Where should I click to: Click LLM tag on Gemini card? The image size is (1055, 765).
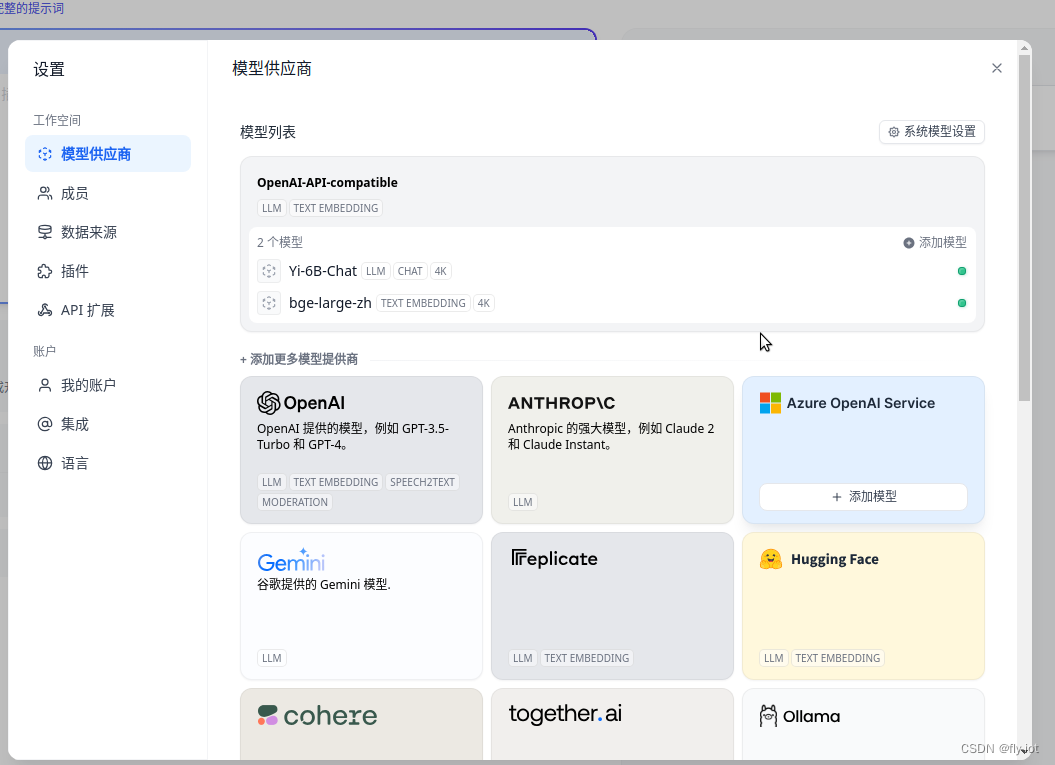(x=271, y=658)
